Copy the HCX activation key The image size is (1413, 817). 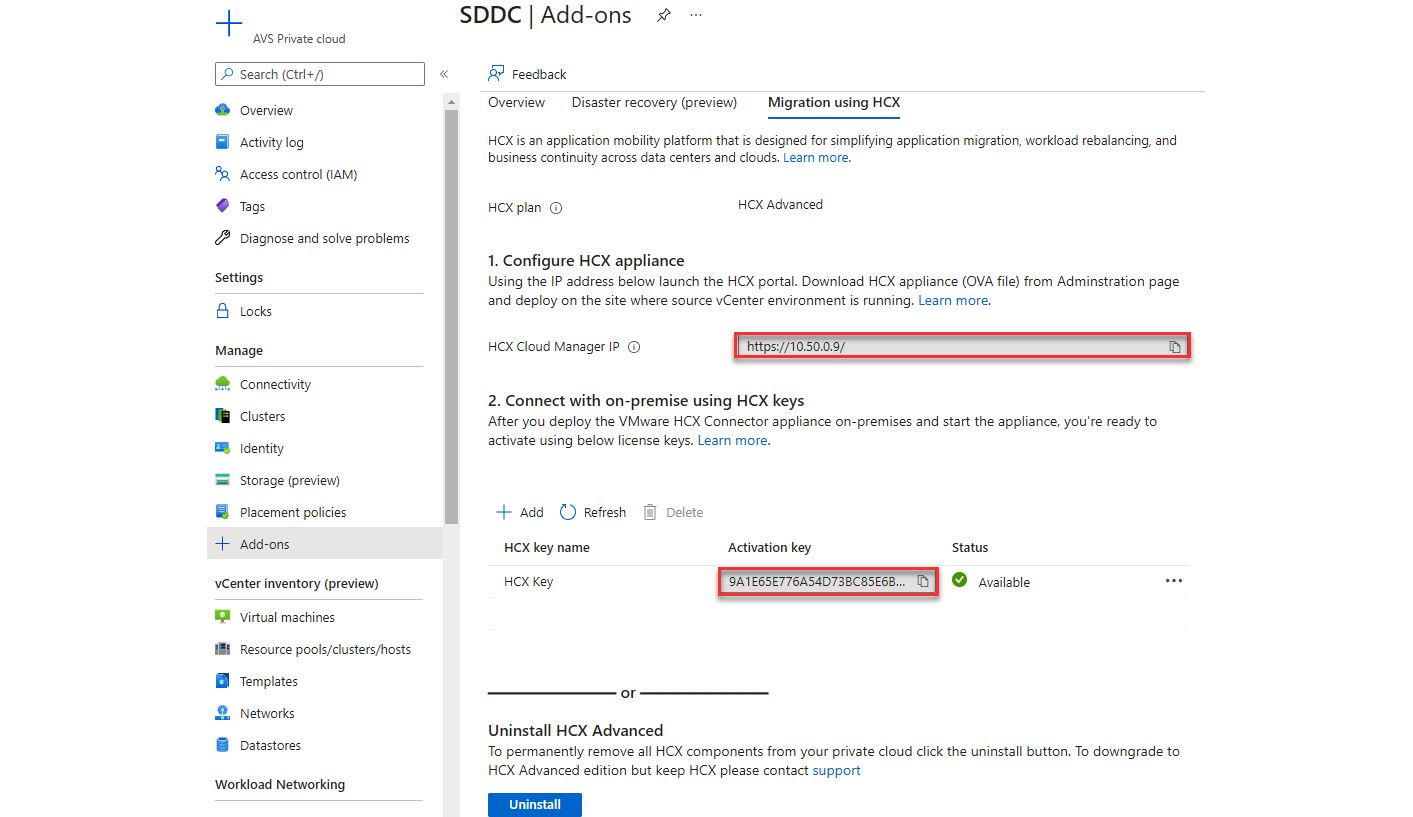pyautogui.click(x=923, y=581)
